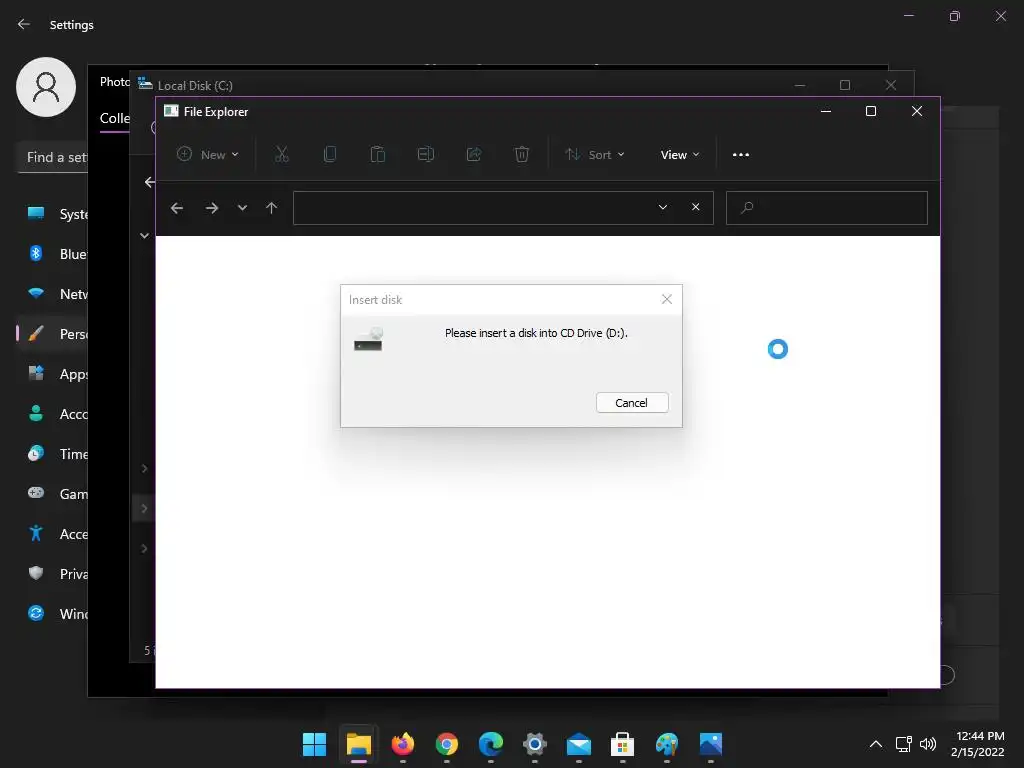This screenshot has width=1024, height=768.
Task: Open the Sort dropdown menu
Action: click(595, 155)
